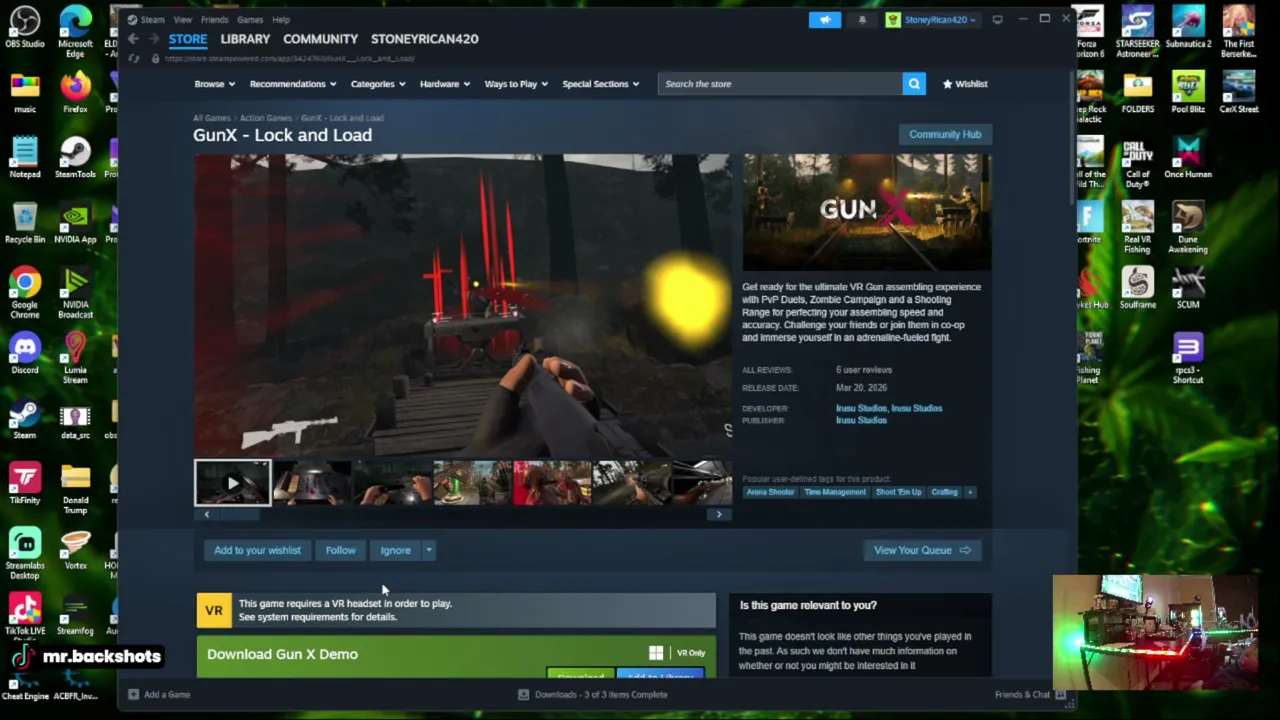Viewport: 1280px width, 720px height.
Task: Switch to the LIBRARY tab
Action: [x=245, y=39]
